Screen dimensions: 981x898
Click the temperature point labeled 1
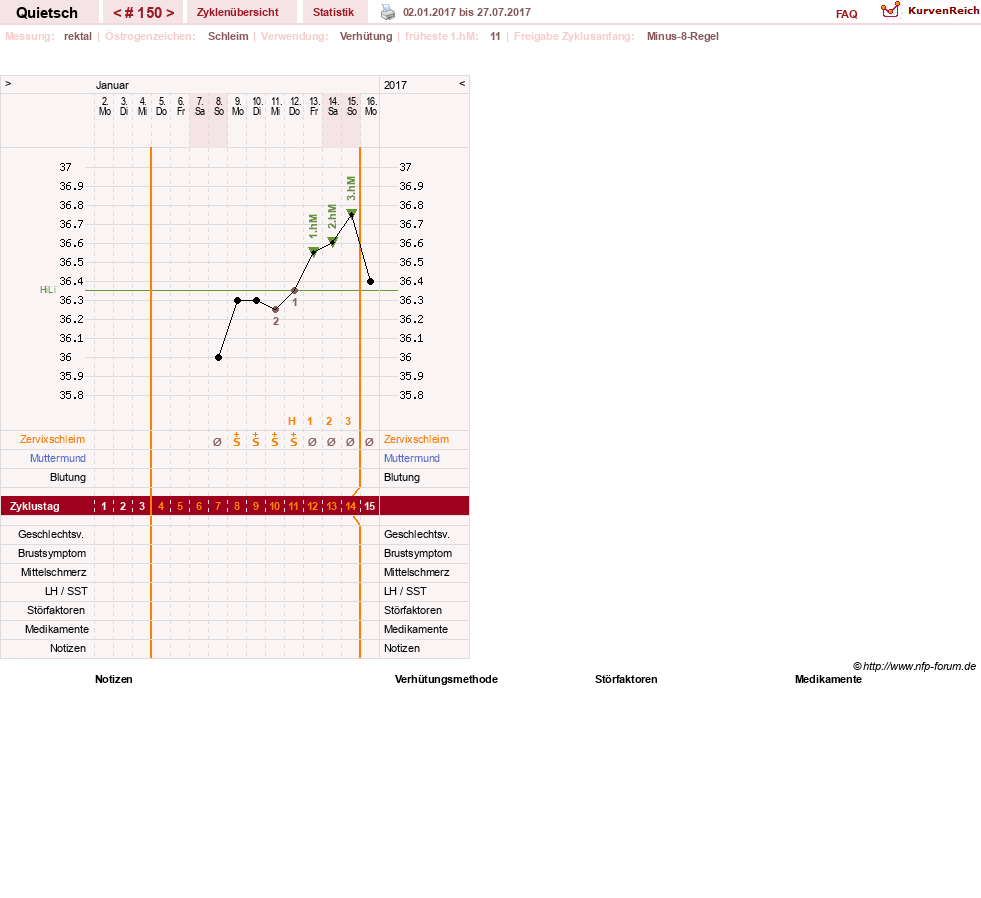(x=295, y=290)
